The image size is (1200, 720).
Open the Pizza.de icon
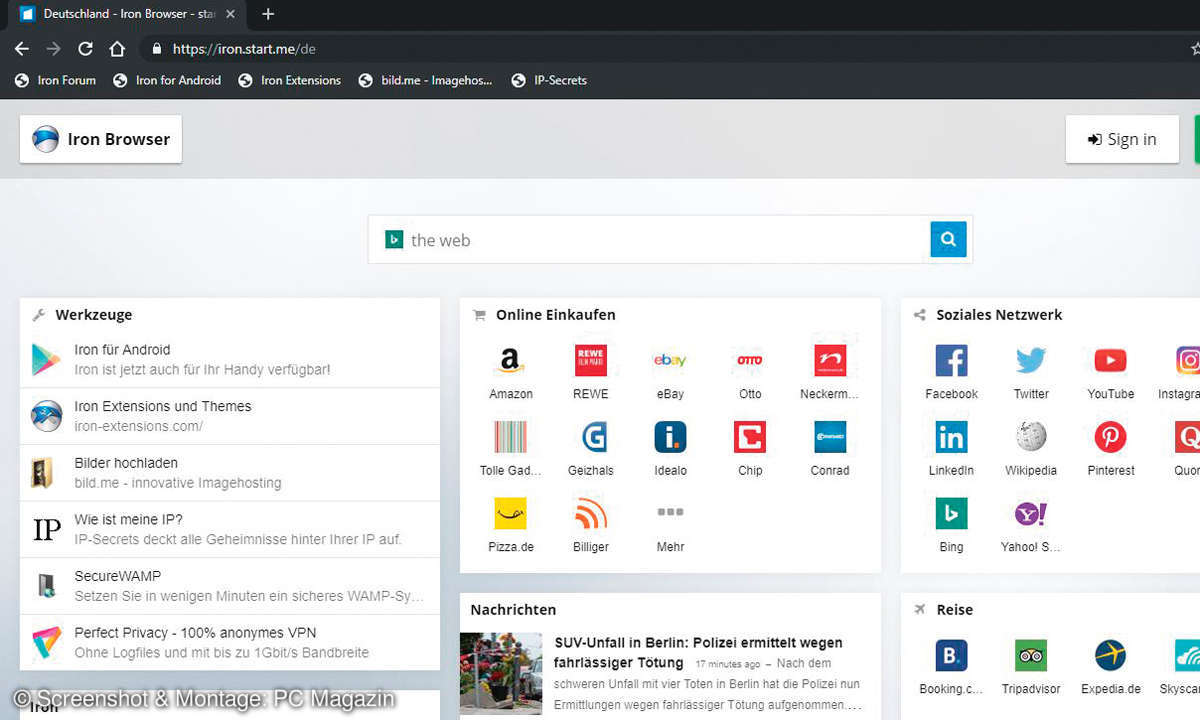point(510,514)
